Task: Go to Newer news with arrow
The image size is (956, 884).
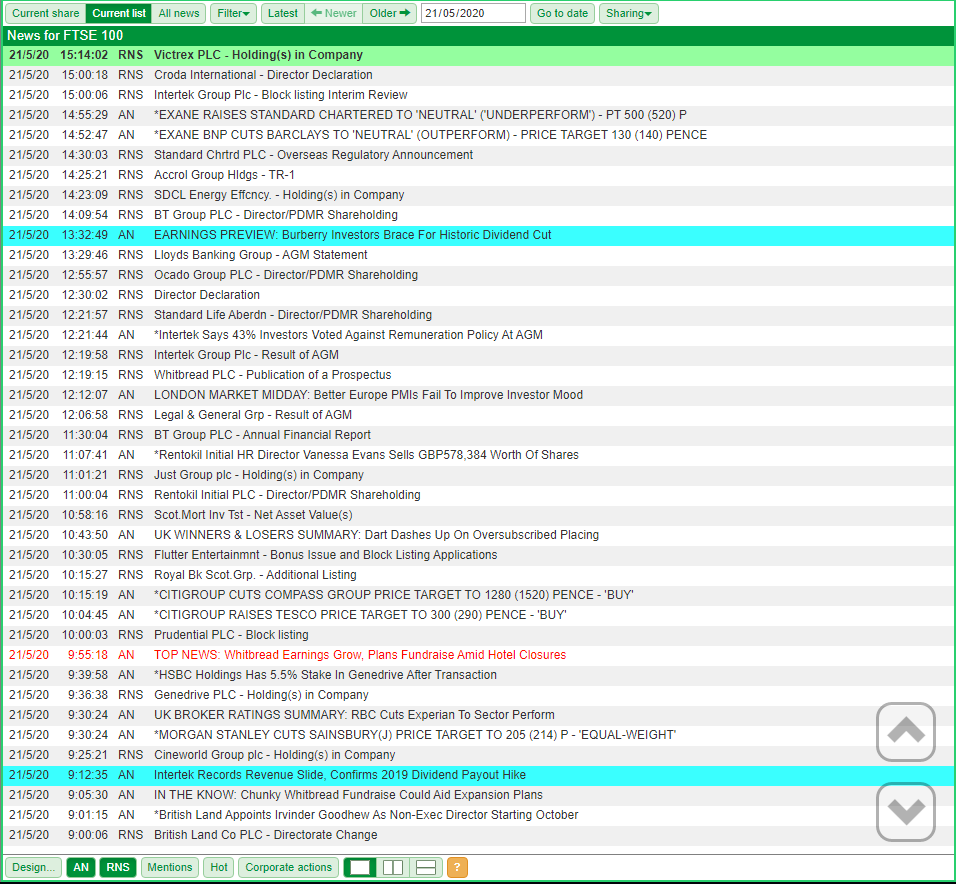Action: 333,13
